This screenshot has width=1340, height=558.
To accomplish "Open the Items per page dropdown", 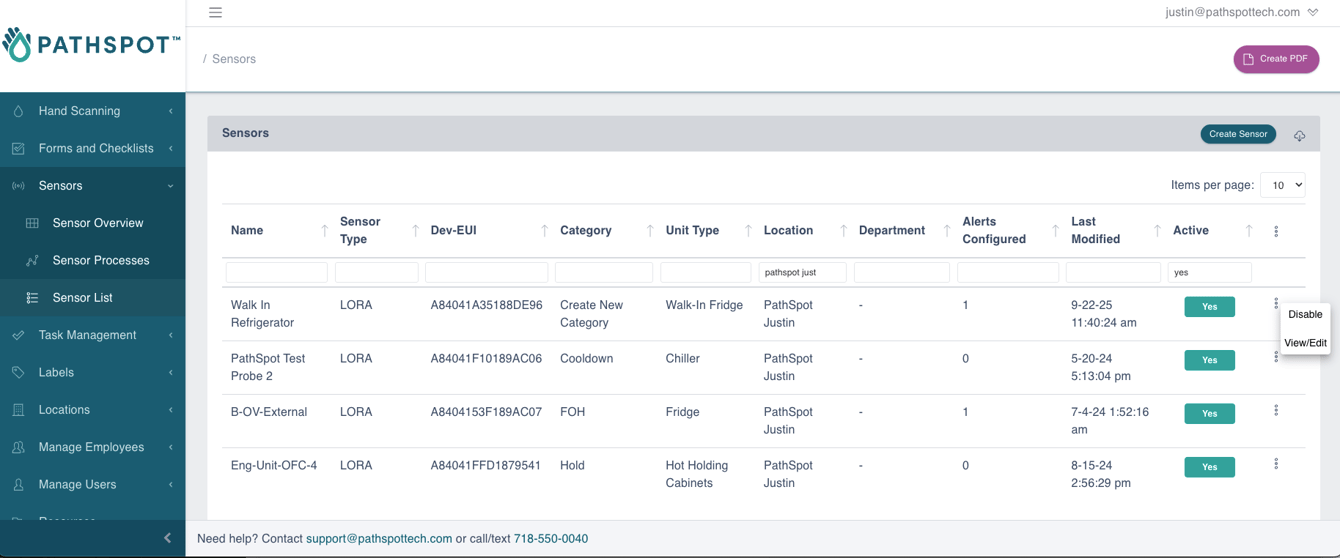I will click(1282, 185).
